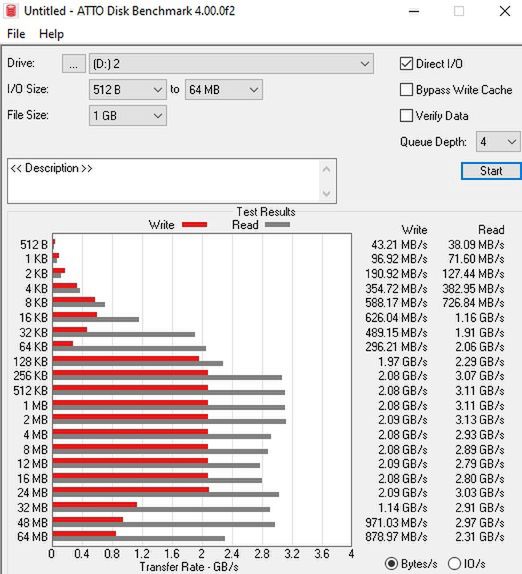Click the 43.21 MB/s write value
Viewport: 522px width, 574px height.
tap(399, 245)
